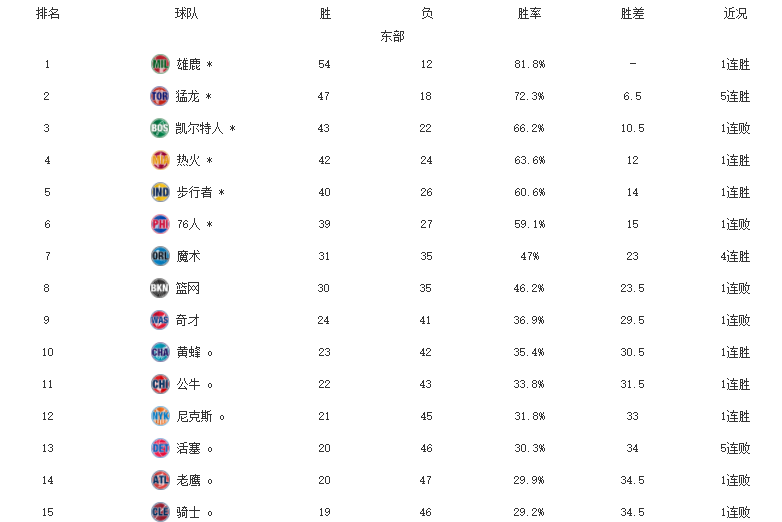
Task: Select the 排名 column header
Action: [48, 13]
